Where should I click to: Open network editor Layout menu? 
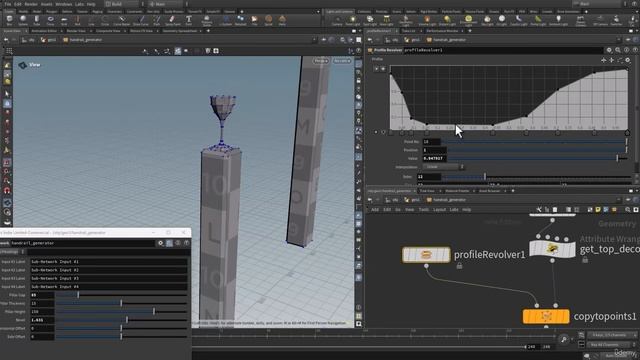pyautogui.click(x=439, y=209)
